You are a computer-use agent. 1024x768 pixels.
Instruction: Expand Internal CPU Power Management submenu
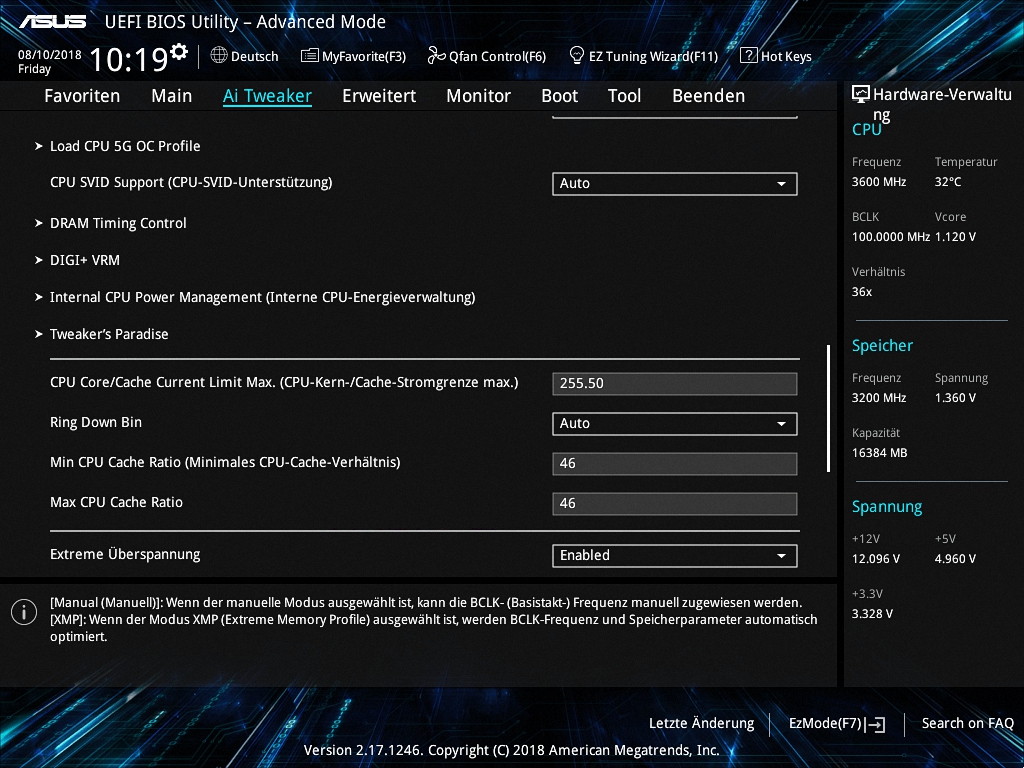(x=262, y=298)
